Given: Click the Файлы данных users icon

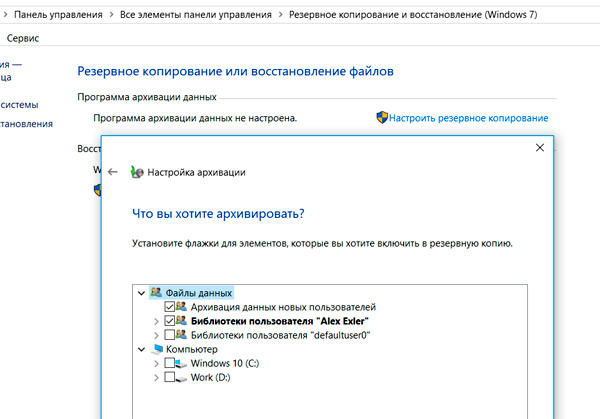Looking at the screenshot, I should tap(156, 293).
